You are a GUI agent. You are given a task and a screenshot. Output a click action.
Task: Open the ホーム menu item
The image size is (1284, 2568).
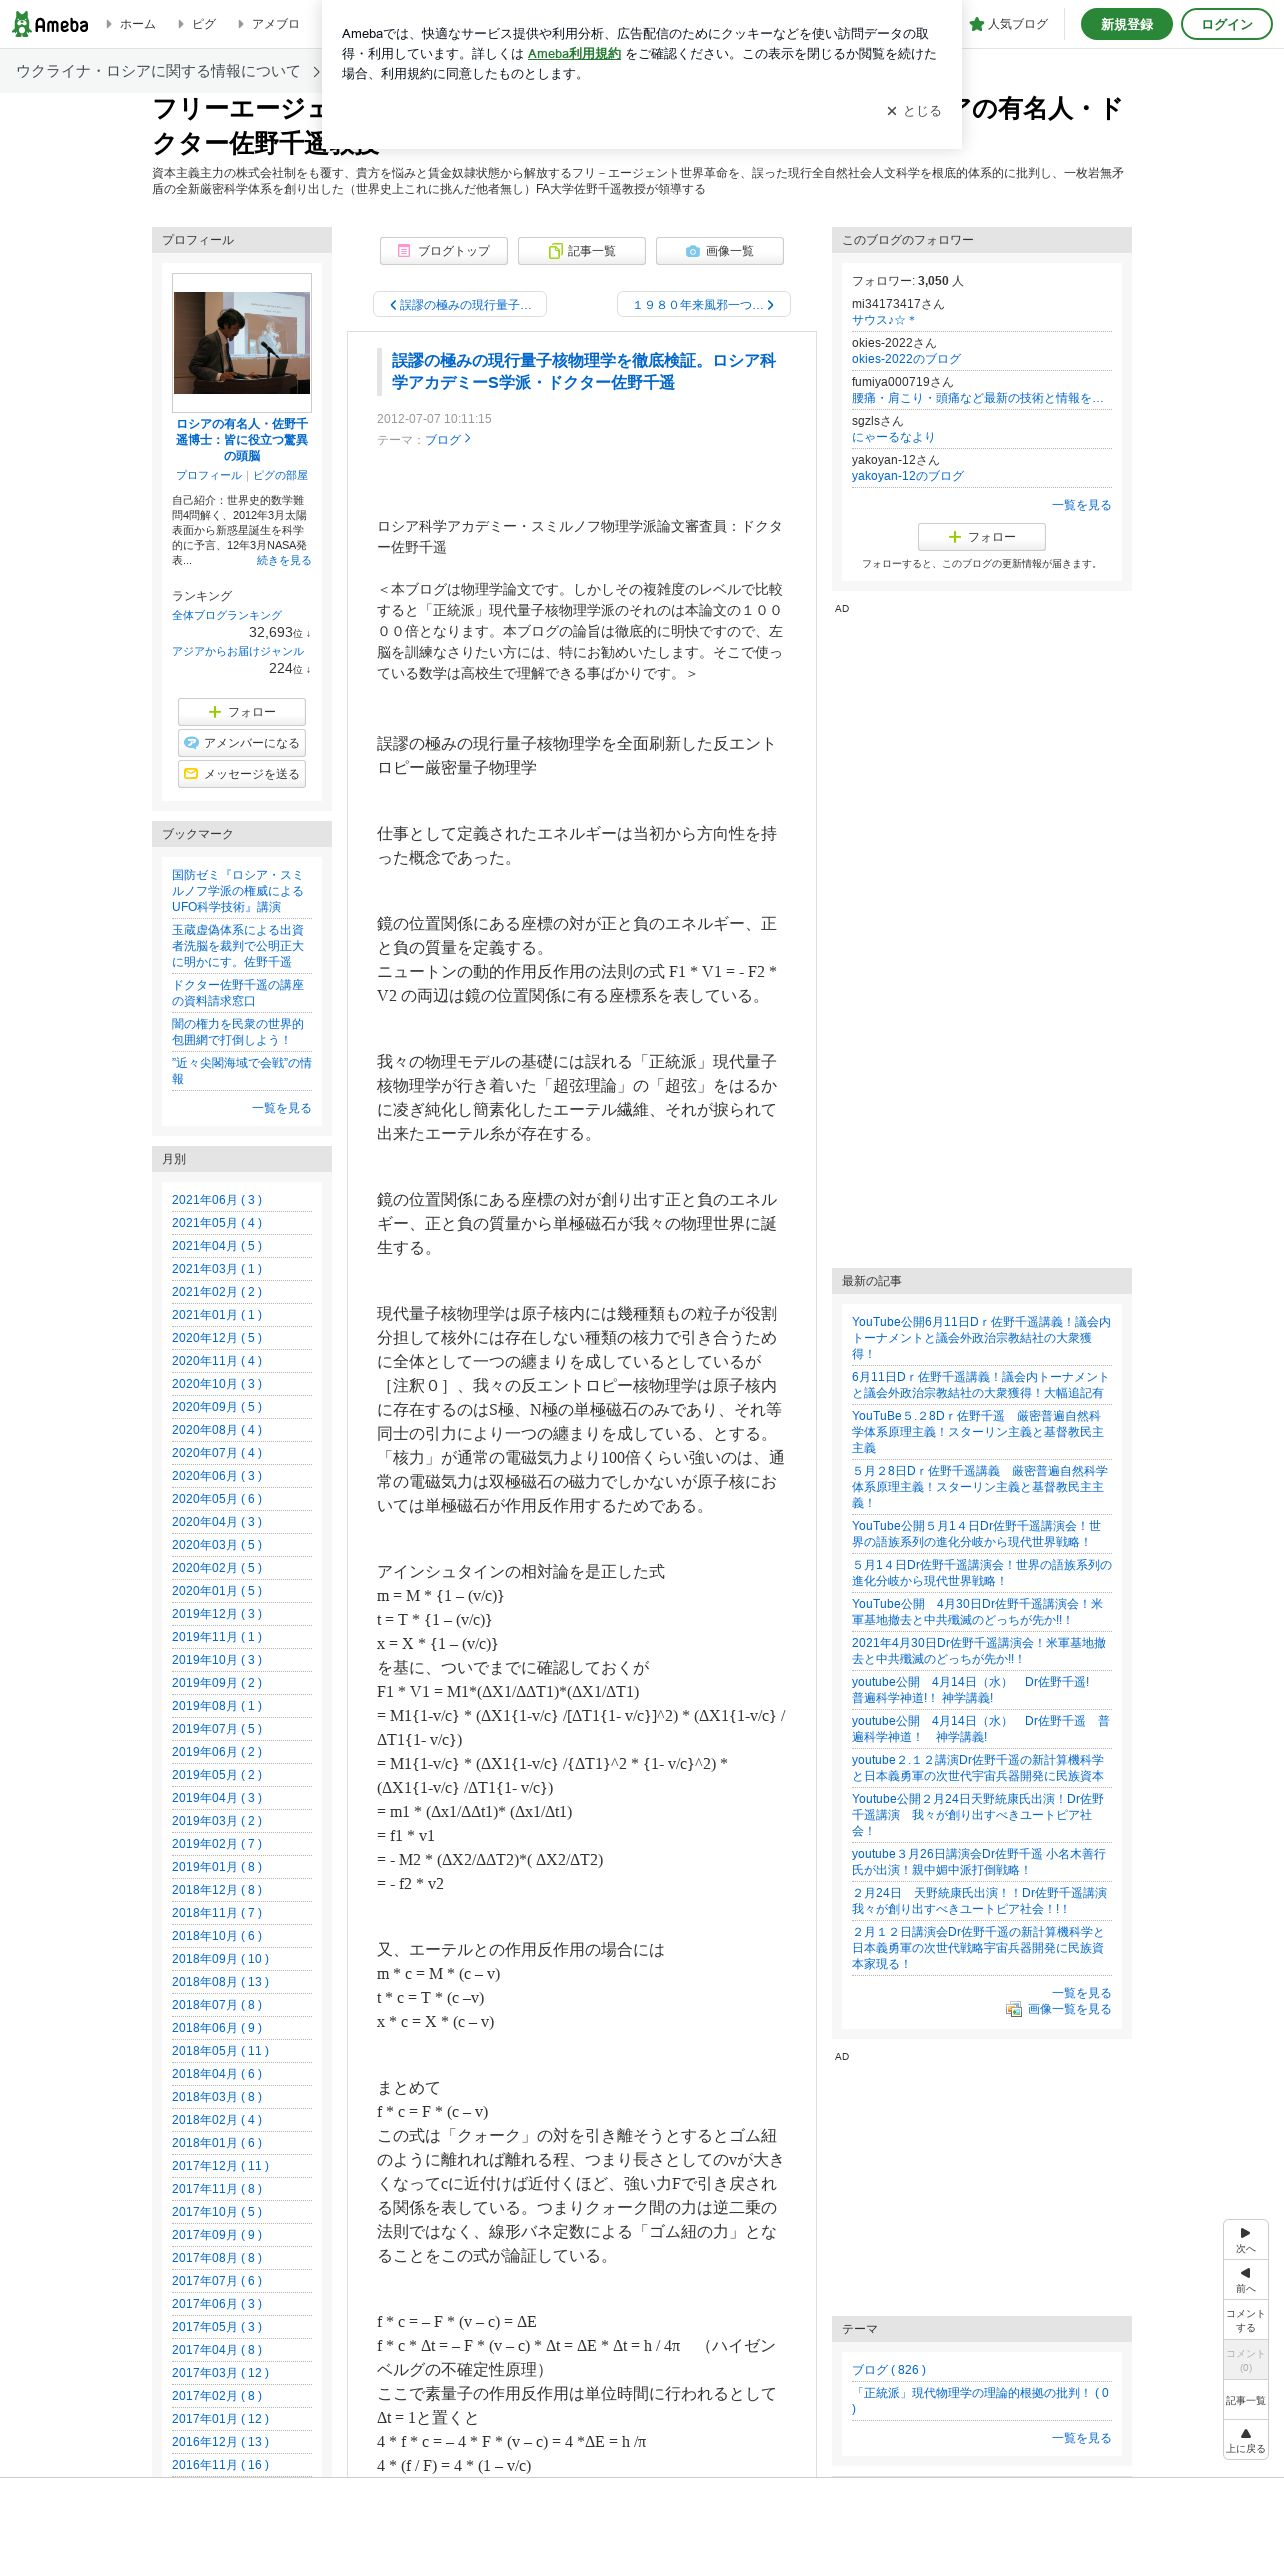click(x=131, y=24)
